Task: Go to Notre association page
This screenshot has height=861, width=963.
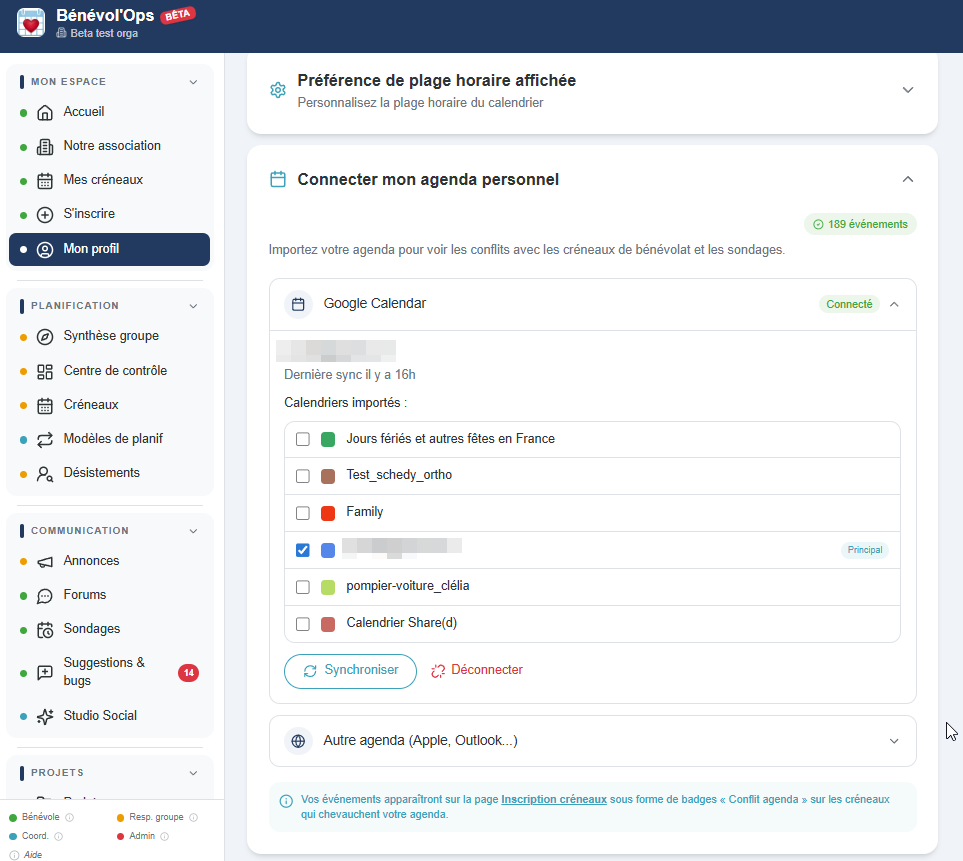Action: [109, 146]
